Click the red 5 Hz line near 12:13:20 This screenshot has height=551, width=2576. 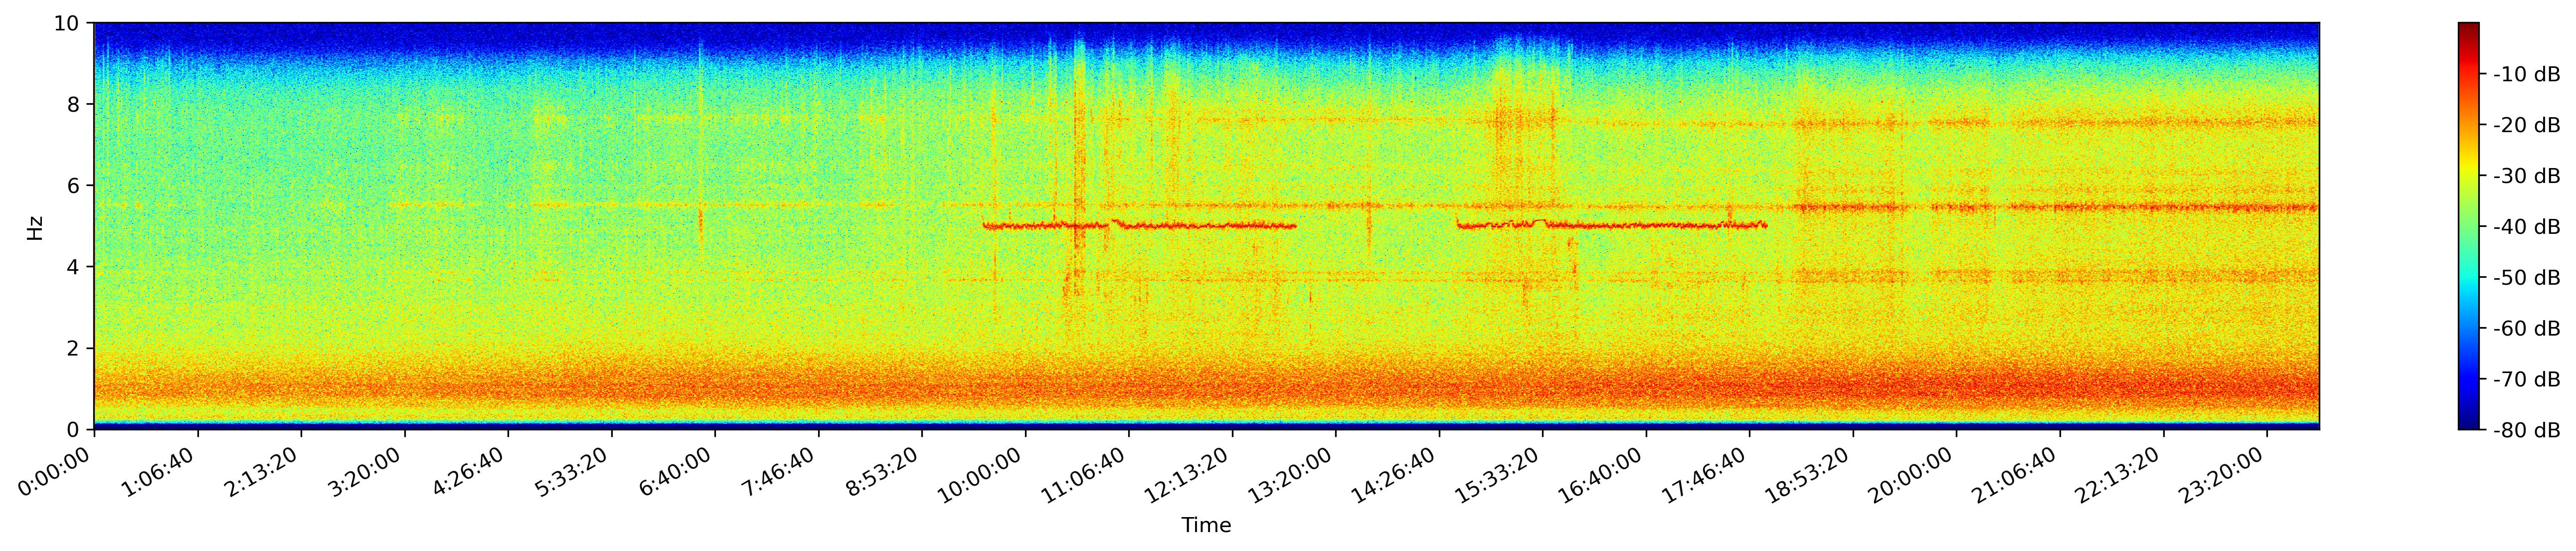click(1232, 226)
